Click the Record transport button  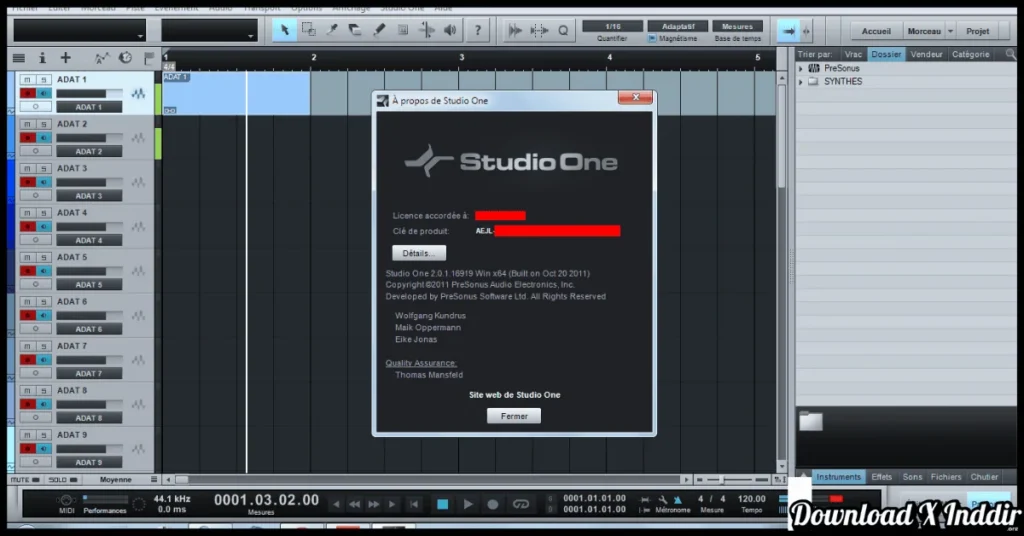coord(493,504)
